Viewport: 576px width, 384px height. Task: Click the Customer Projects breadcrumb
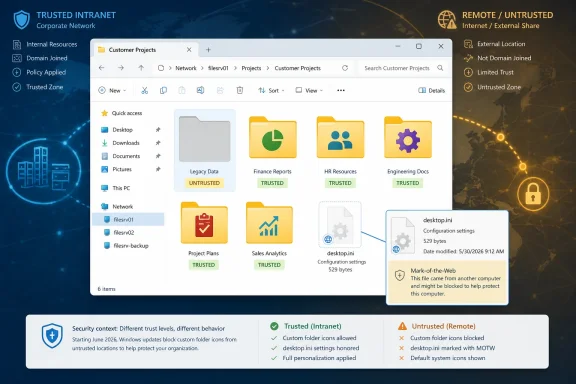[x=298, y=68]
